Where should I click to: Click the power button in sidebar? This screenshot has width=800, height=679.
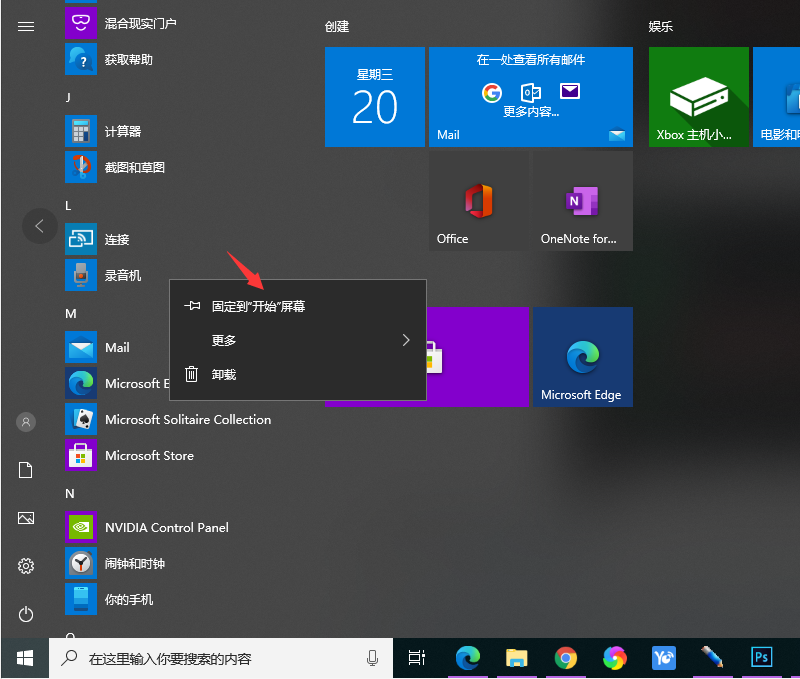[26, 614]
